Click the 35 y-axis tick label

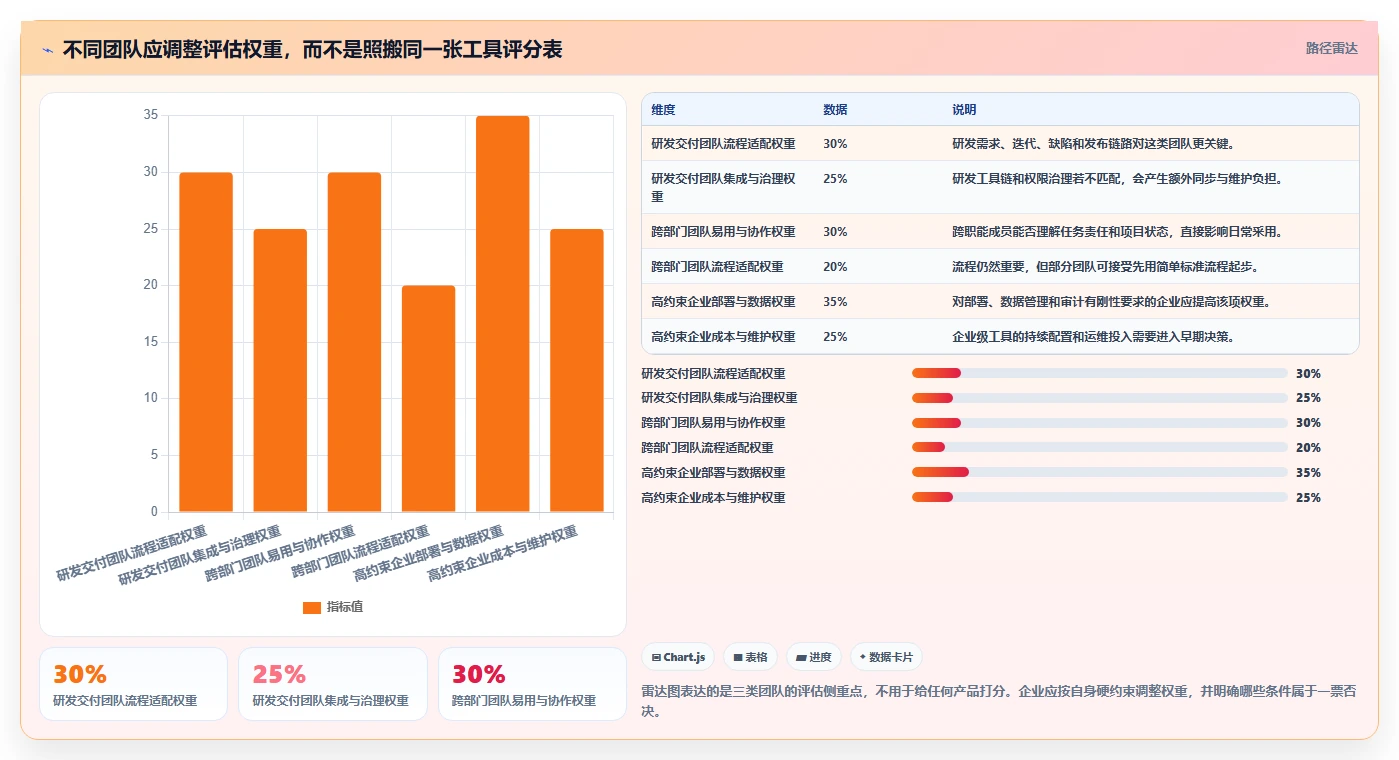151,115
